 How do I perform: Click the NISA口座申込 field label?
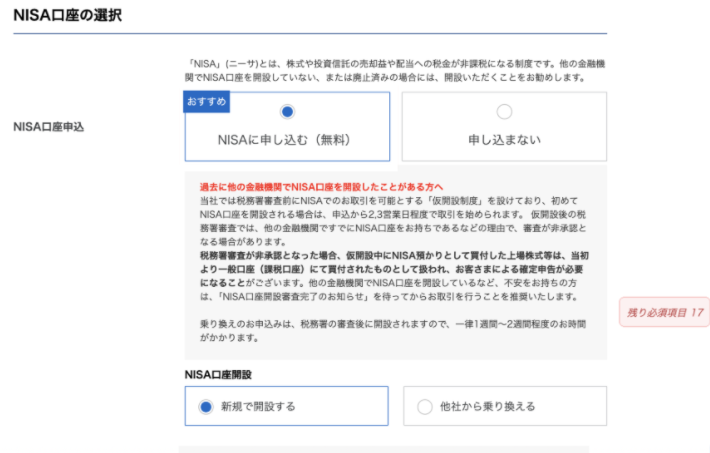point(48,128)
